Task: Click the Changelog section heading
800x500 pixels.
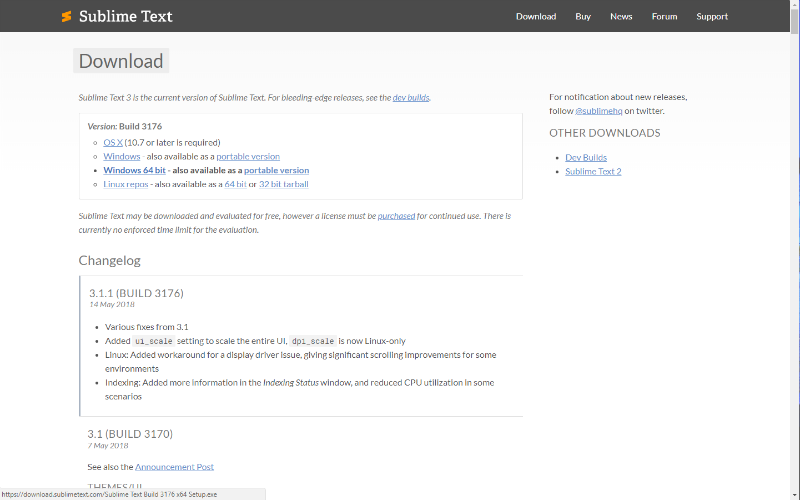Action: pos(109,260)
